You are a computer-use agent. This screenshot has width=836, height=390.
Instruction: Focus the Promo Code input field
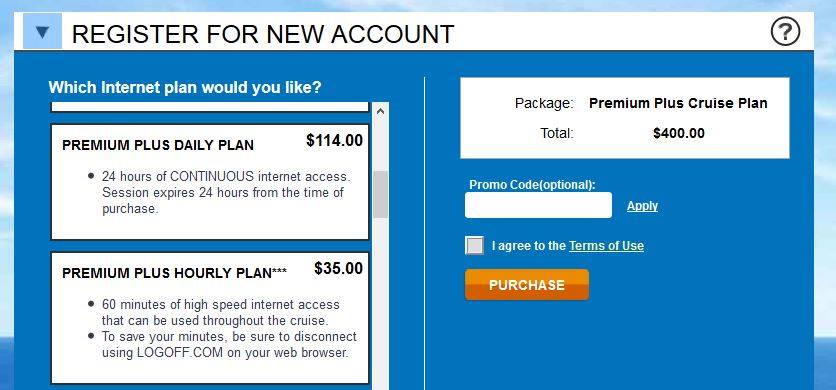(x=538, y=205)
